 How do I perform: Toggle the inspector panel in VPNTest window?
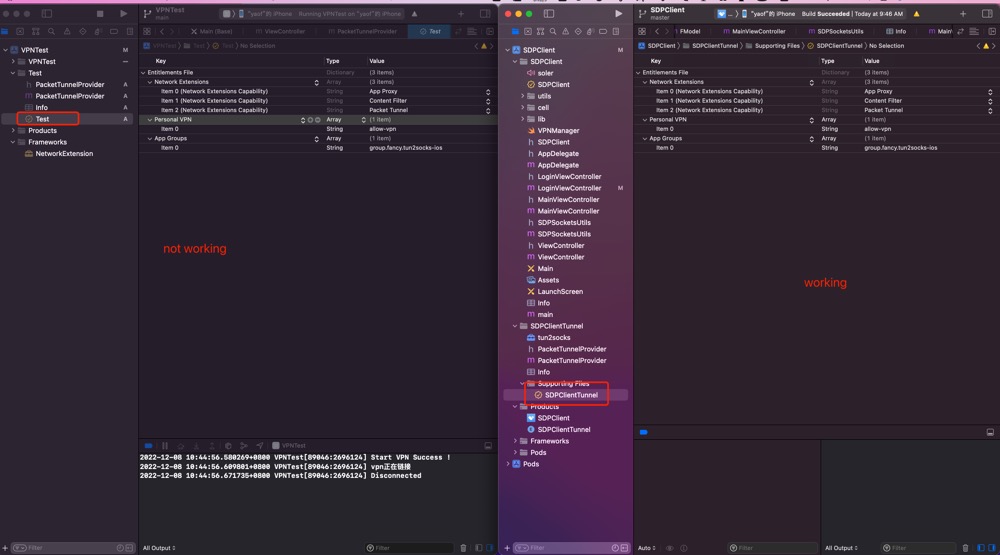click(487, 14)
